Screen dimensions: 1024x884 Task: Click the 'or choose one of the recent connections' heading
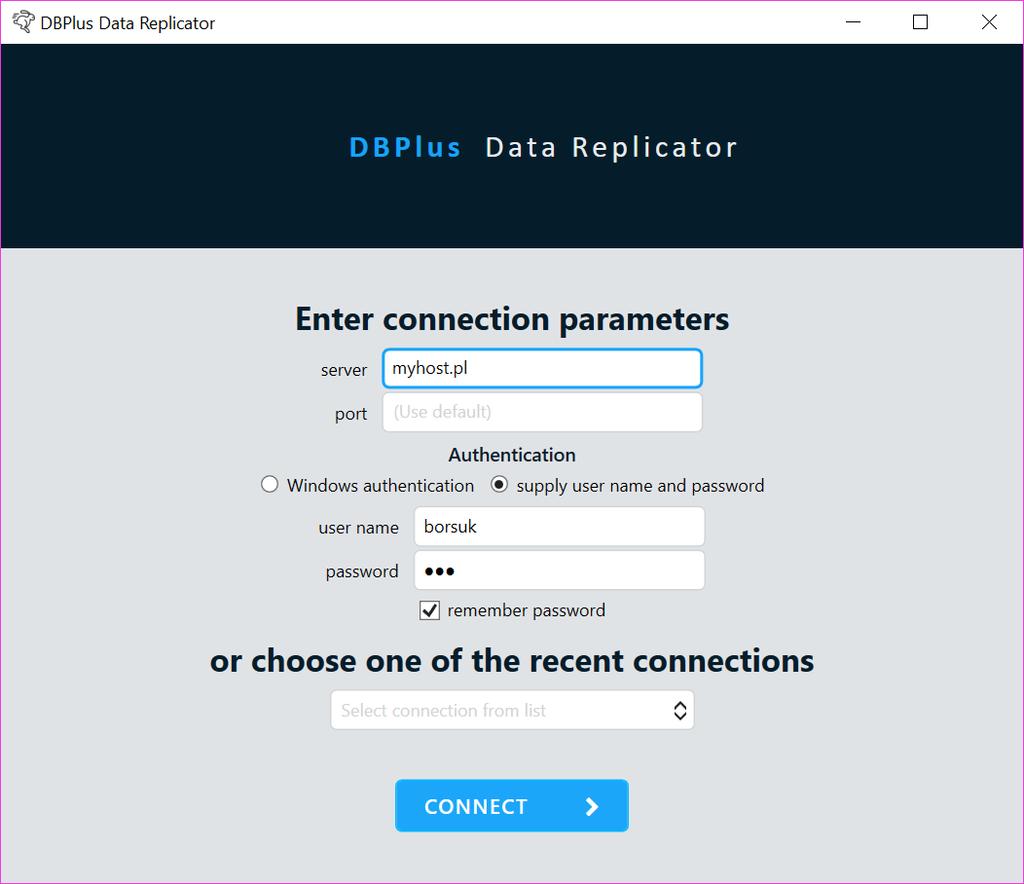coord(512,661)
